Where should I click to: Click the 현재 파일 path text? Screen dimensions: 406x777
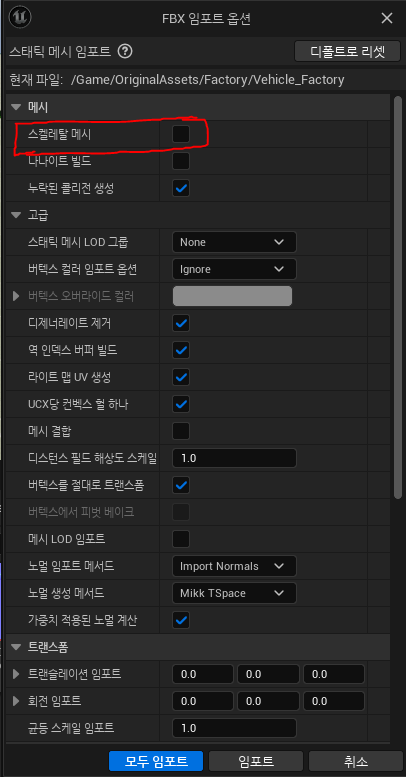click(208, 79)
